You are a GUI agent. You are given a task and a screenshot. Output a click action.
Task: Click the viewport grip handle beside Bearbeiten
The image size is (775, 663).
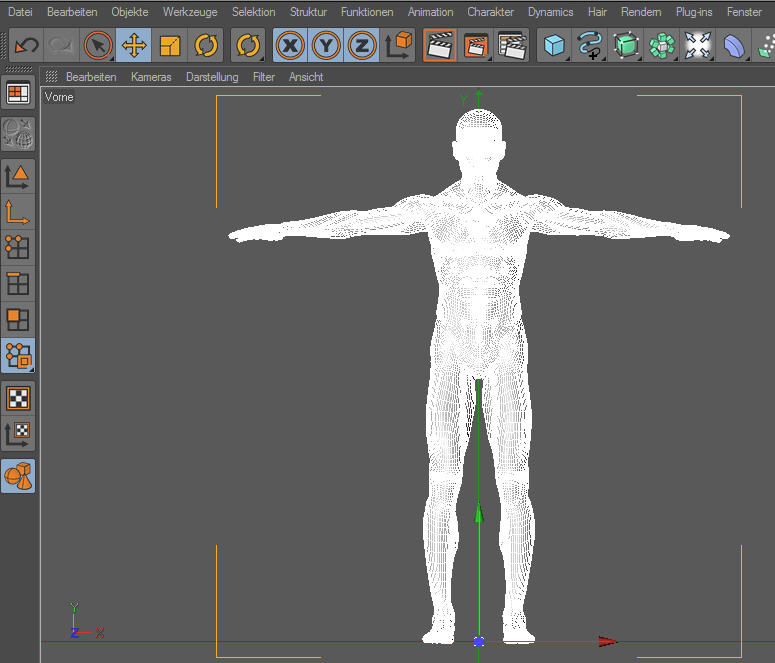pos(52,77)
